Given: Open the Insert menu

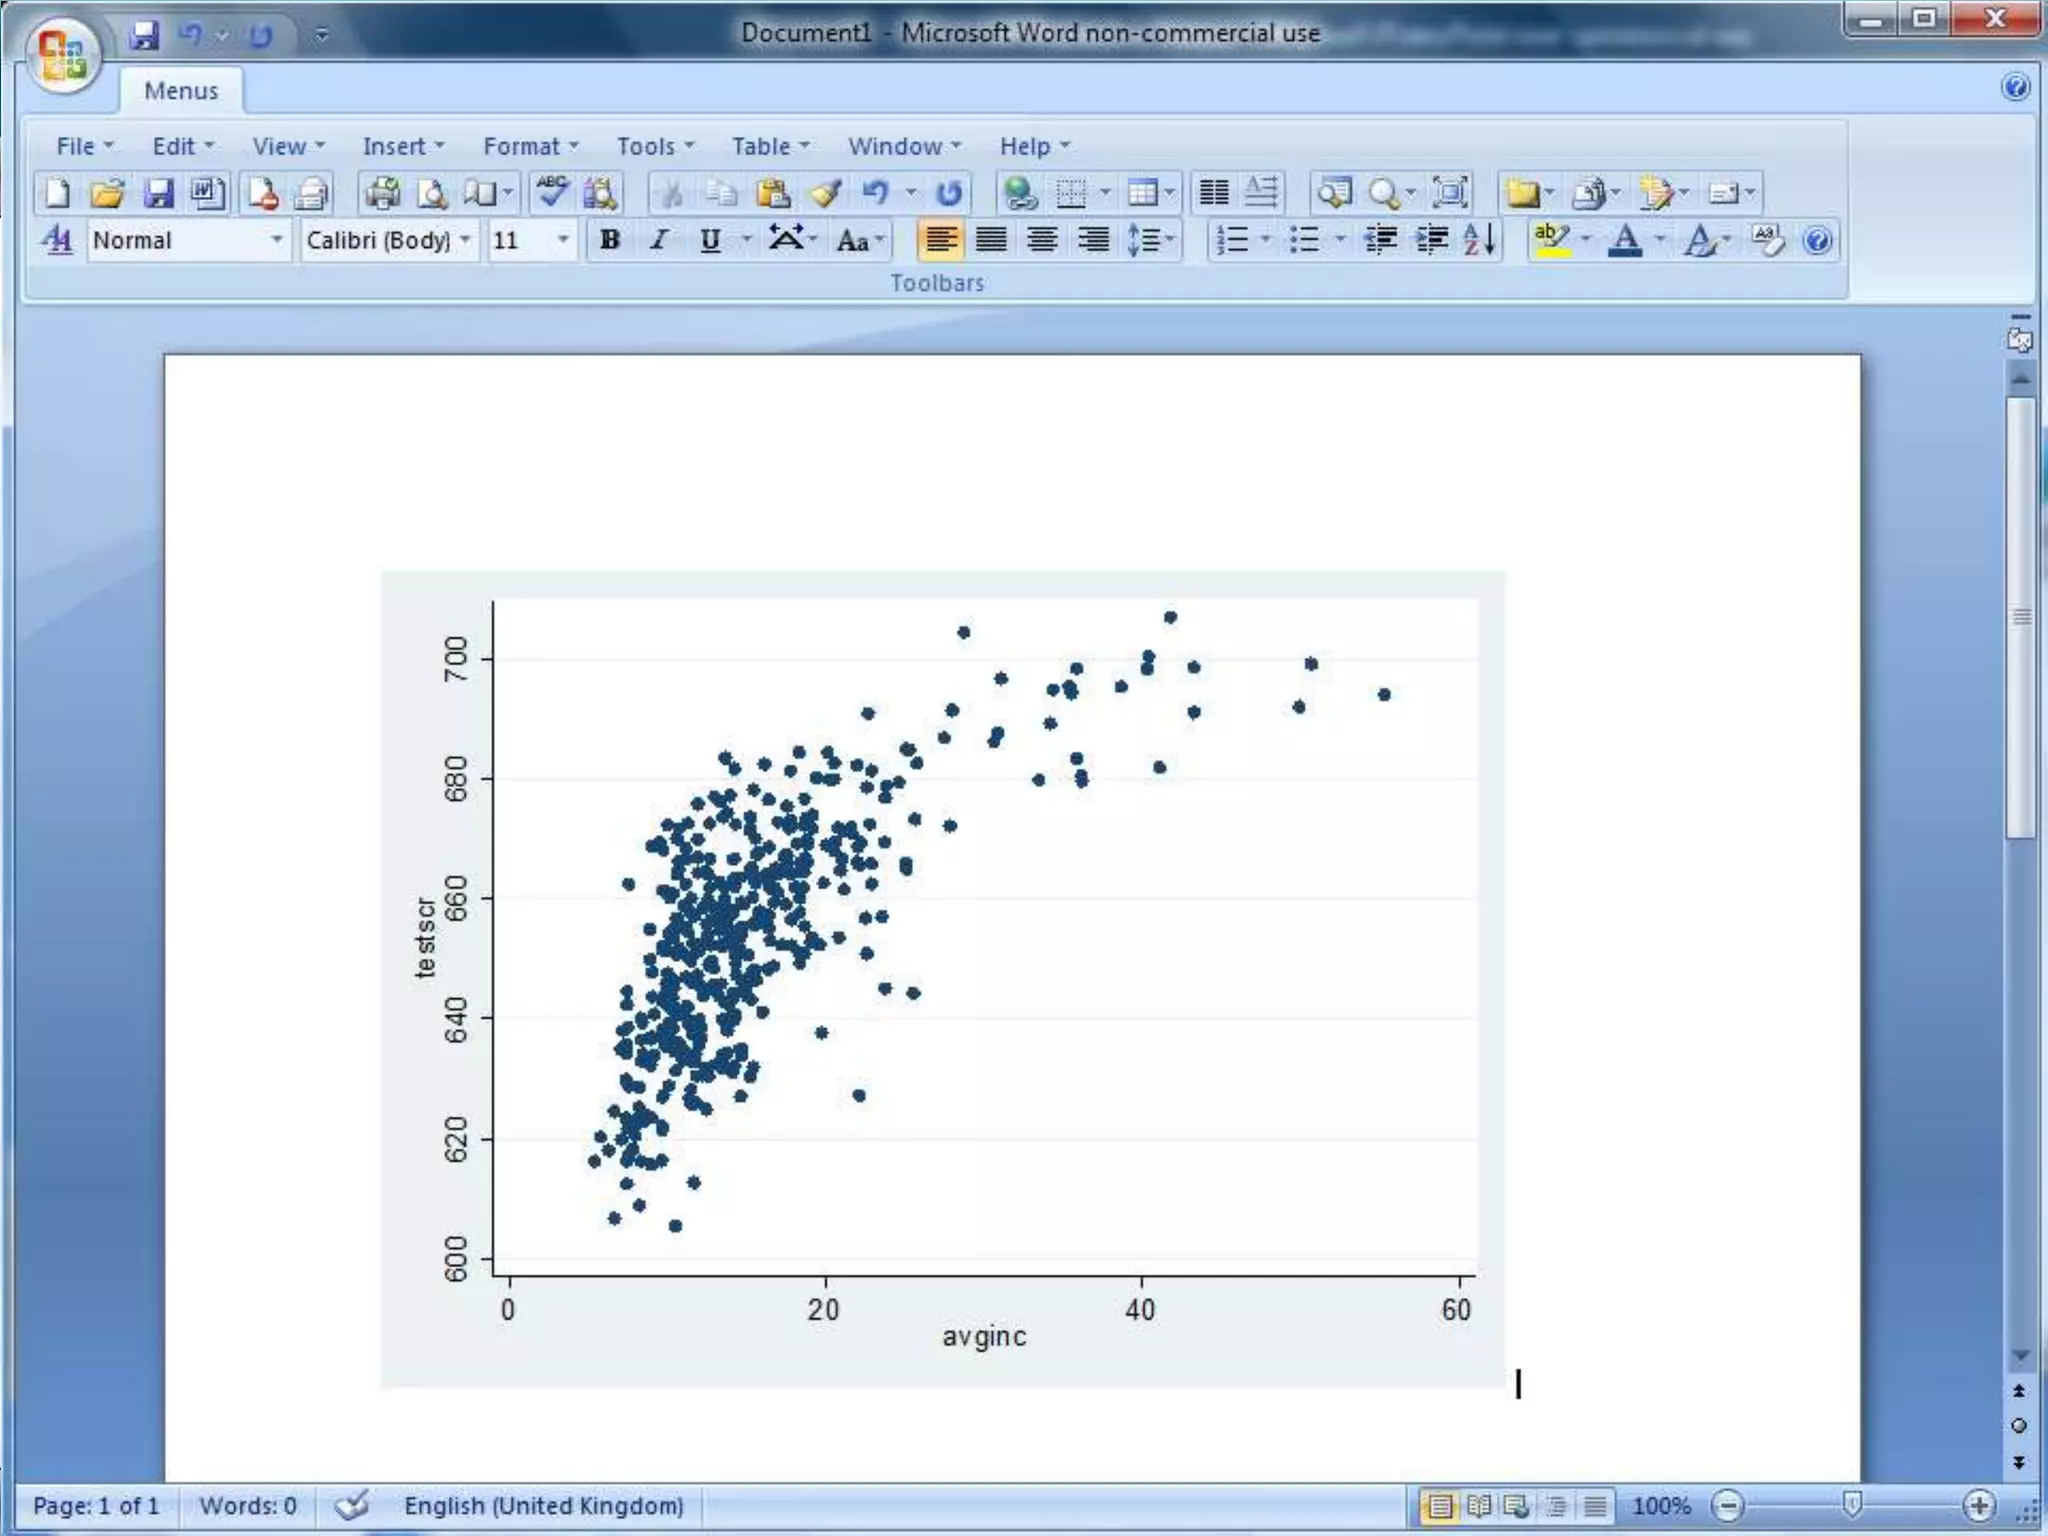Looking at the screenshot, I should 402,146.
